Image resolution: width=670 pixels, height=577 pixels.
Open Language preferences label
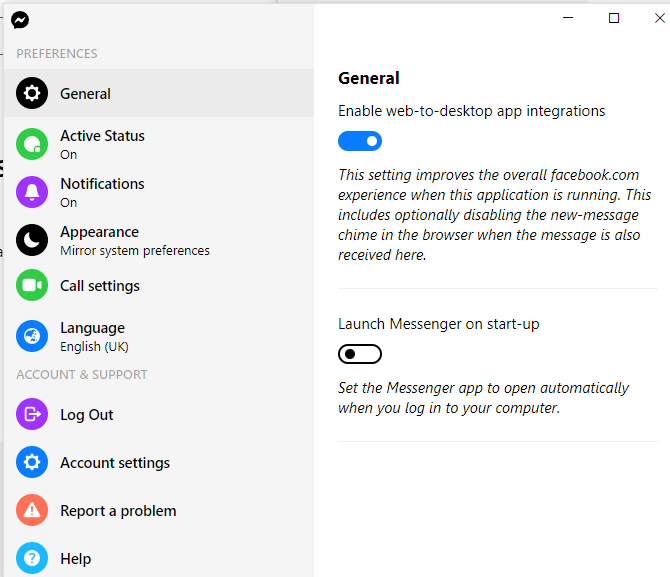click(93, 328)
